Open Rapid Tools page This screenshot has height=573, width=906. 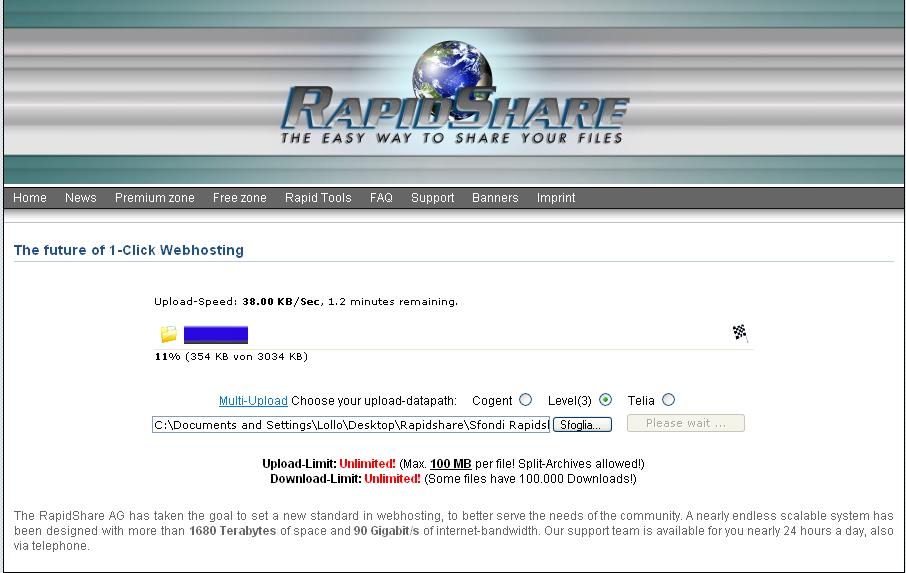click(318, 198)
